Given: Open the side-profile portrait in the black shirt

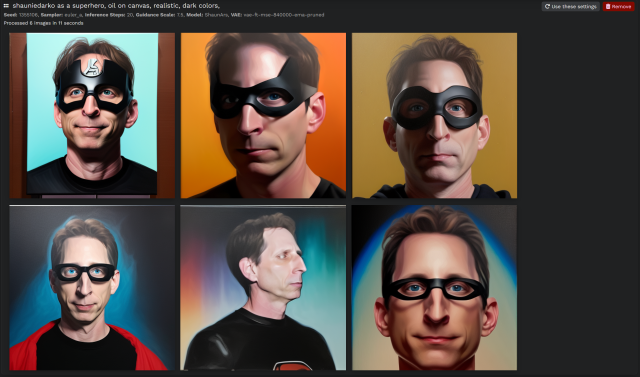Looking at the screenshot, I should pos(263,288).
